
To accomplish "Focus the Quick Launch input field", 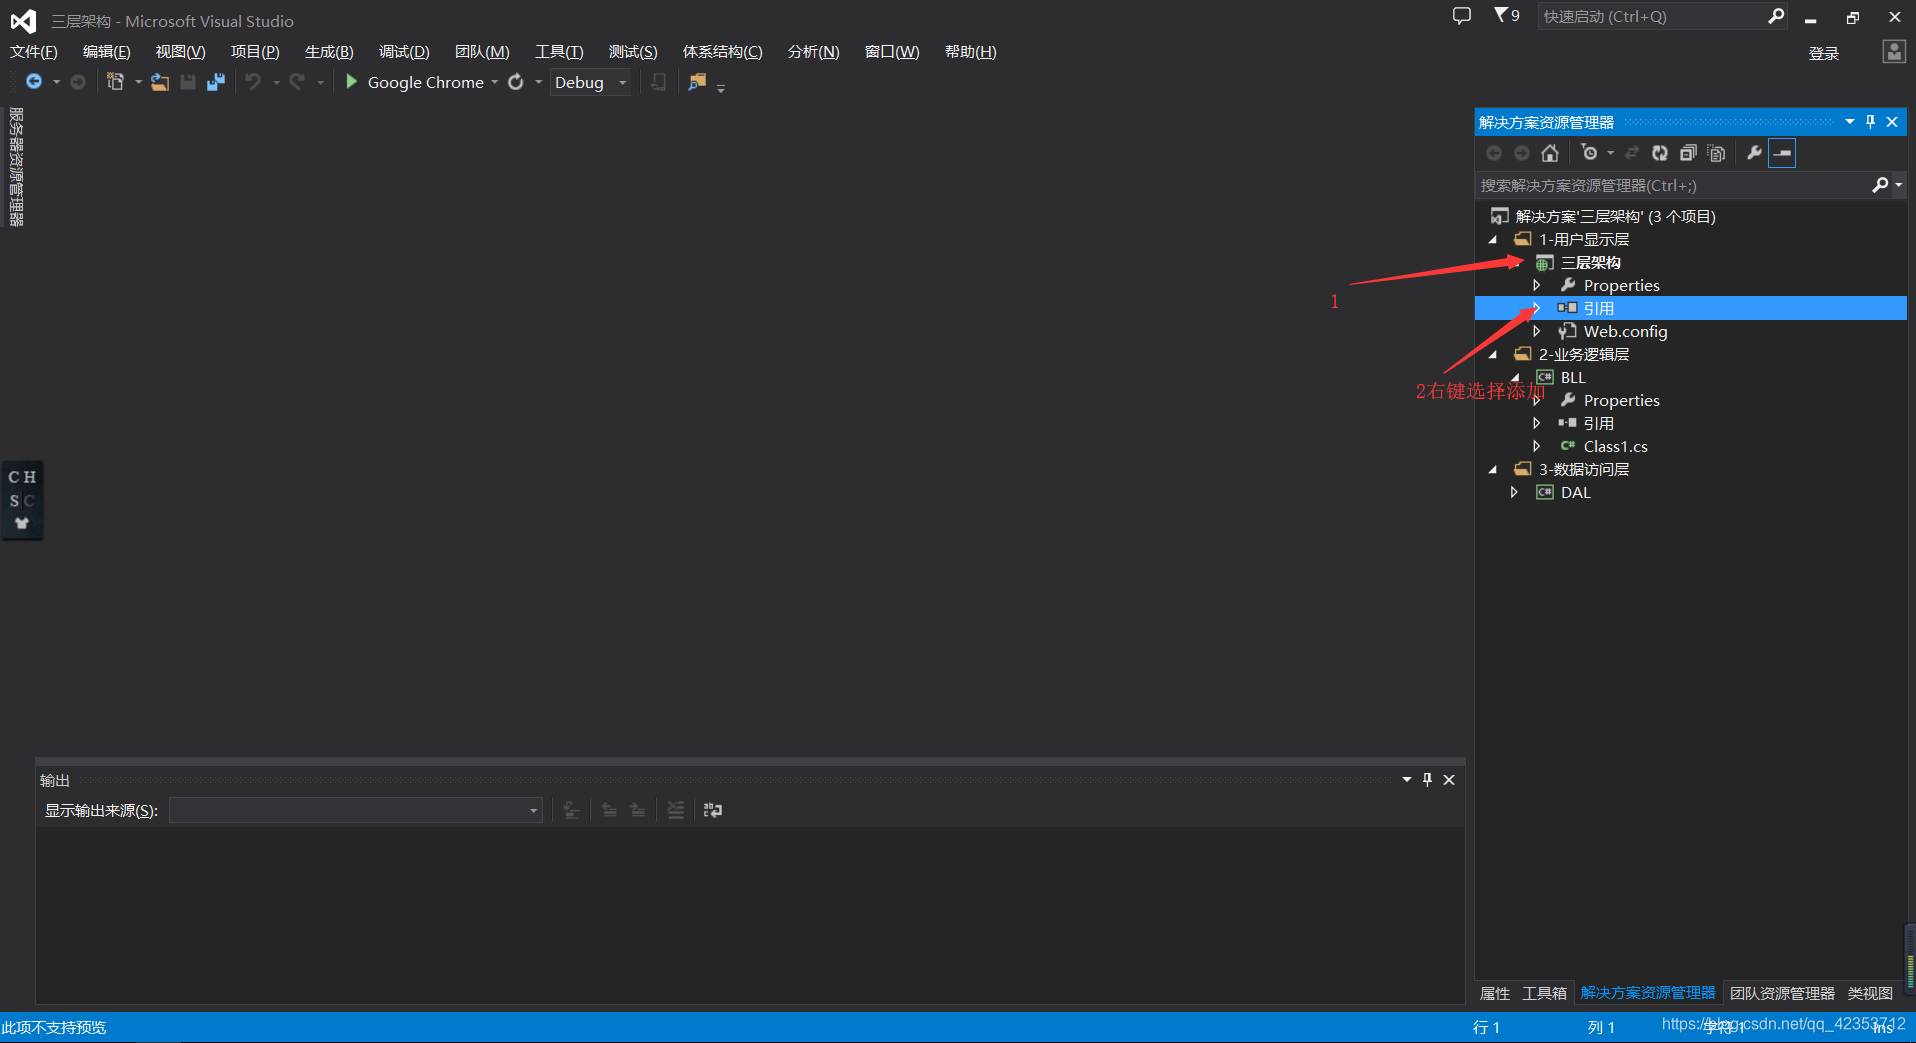I will (1651, 16).
